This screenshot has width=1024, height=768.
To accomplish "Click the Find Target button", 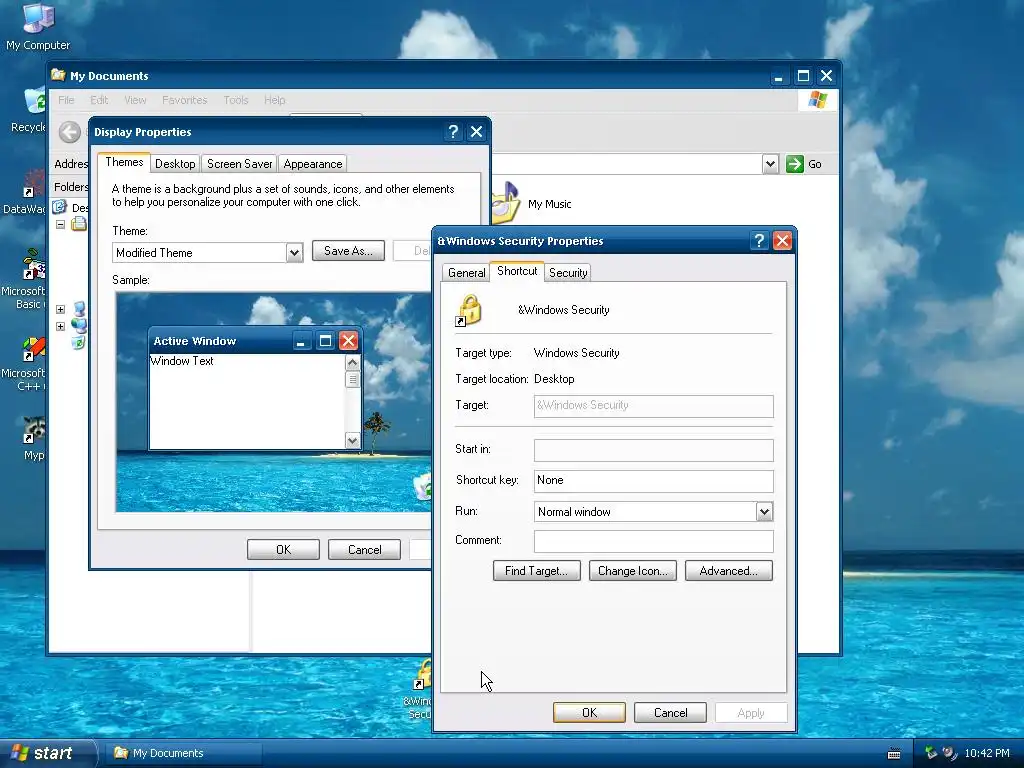I will click(537, 571).
